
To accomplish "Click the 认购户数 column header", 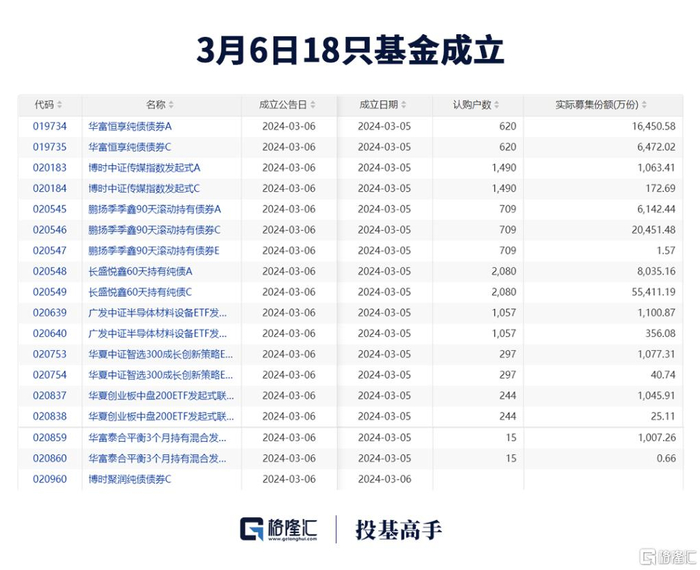I will pyautogui.click(x=477, y=105).
